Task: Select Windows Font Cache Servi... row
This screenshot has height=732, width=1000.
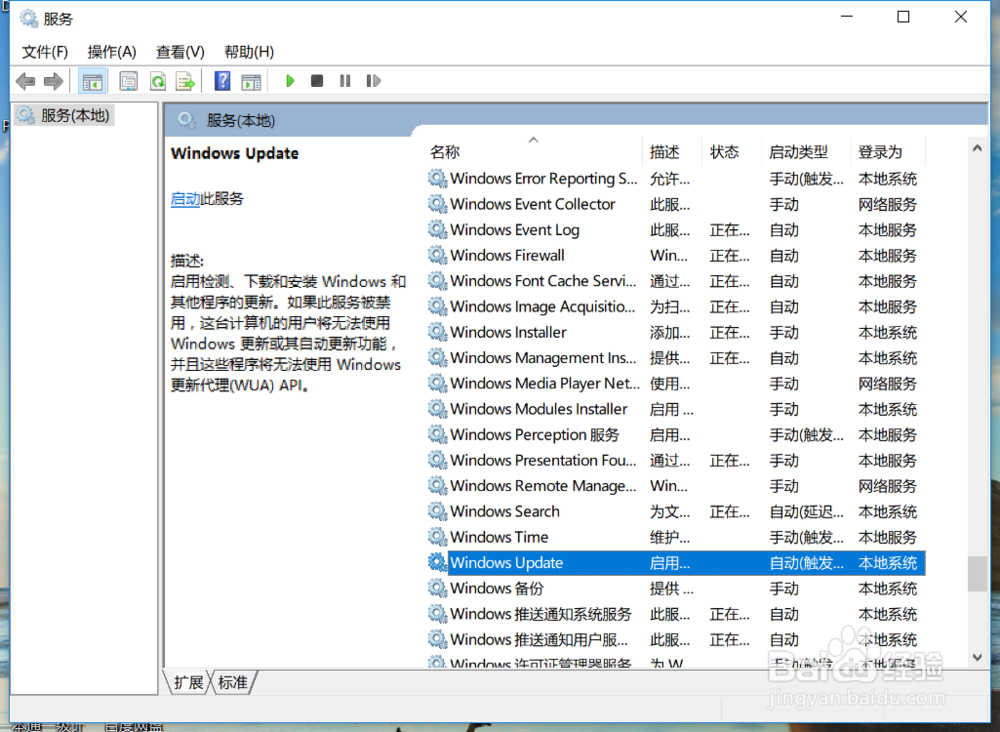Action: [x=675, y=281]
